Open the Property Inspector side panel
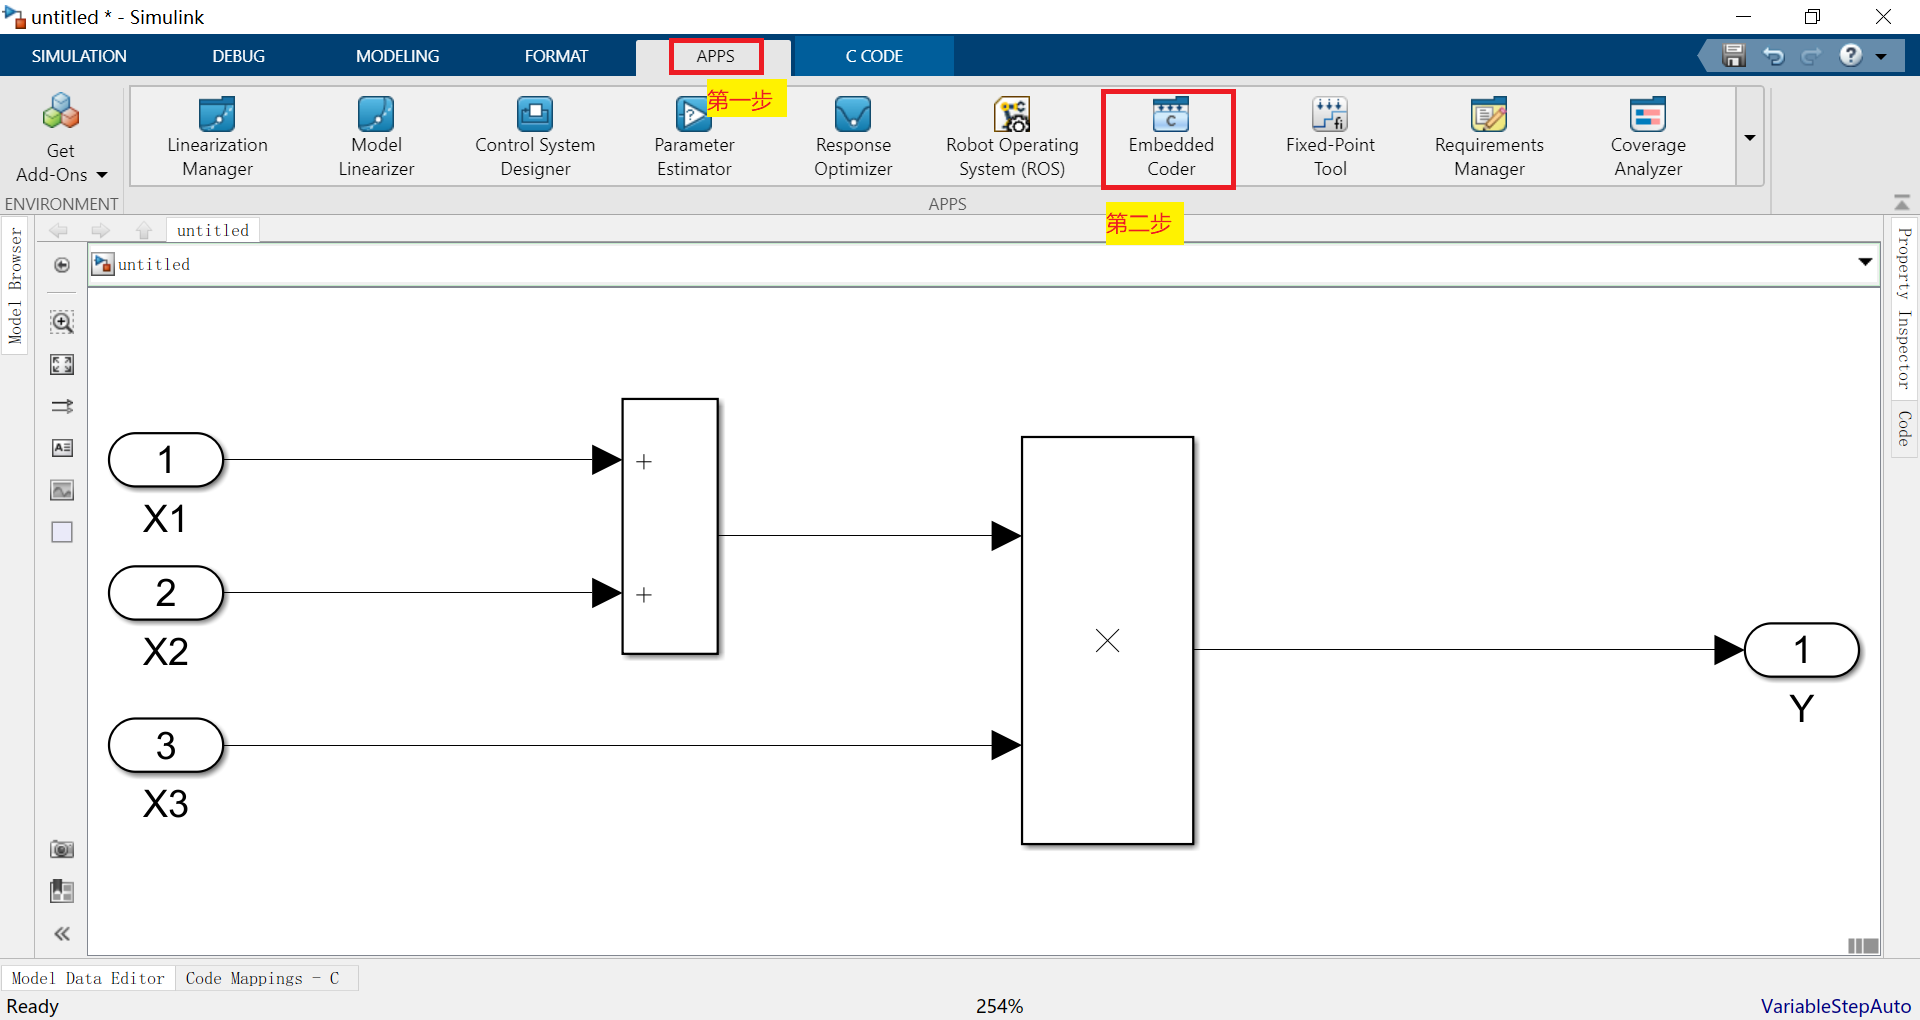1920x1020 pixels. coord(1904,308)
